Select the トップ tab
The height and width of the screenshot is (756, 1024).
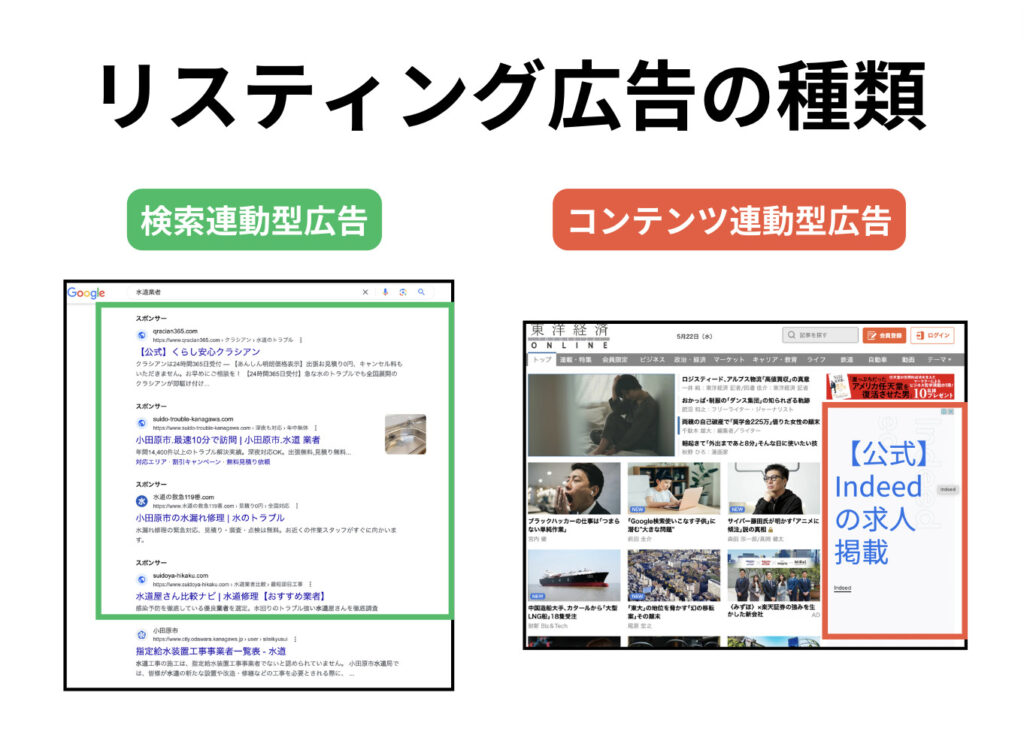tap(542, 359)
